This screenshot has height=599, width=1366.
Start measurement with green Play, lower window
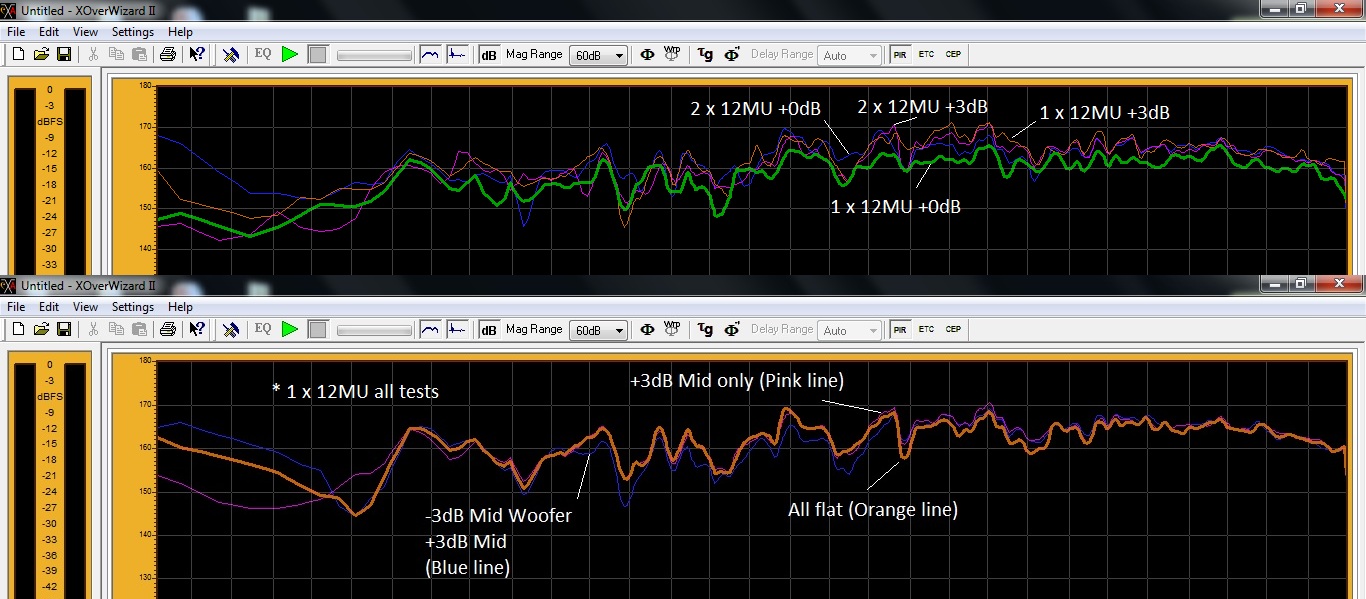click(x=290, y=329)
